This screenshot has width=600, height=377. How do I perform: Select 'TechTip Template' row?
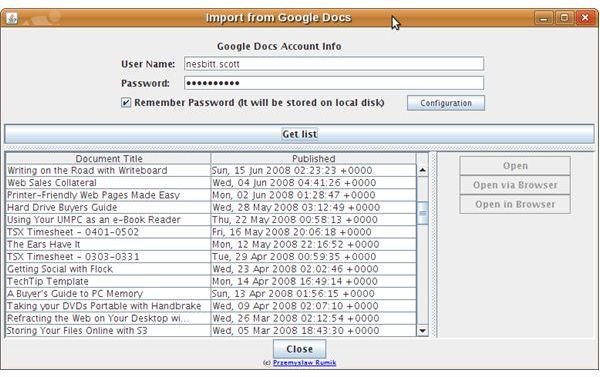click(108, 281)
